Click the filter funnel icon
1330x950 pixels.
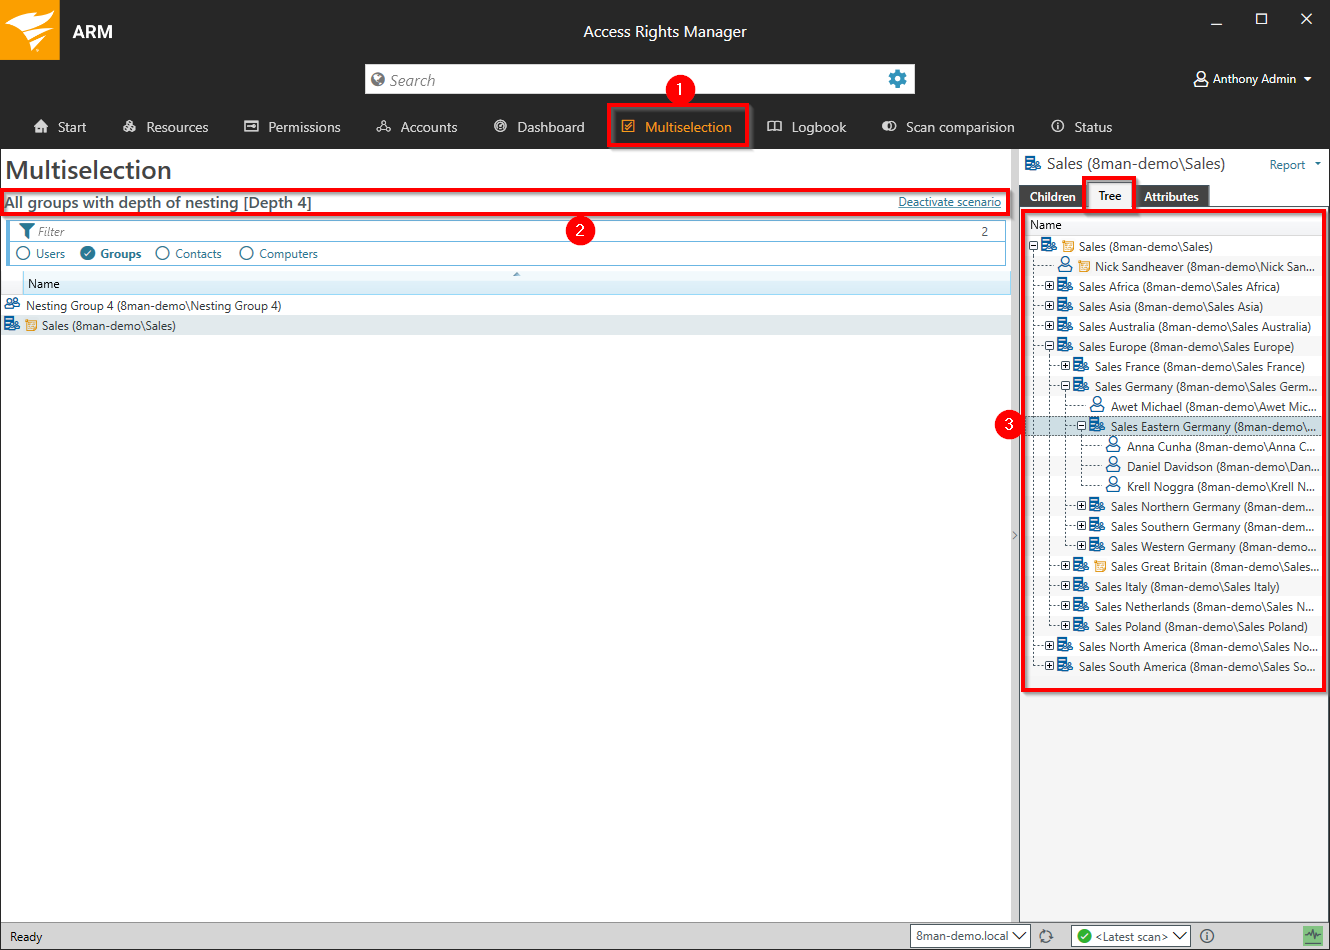tap(26, 231)
